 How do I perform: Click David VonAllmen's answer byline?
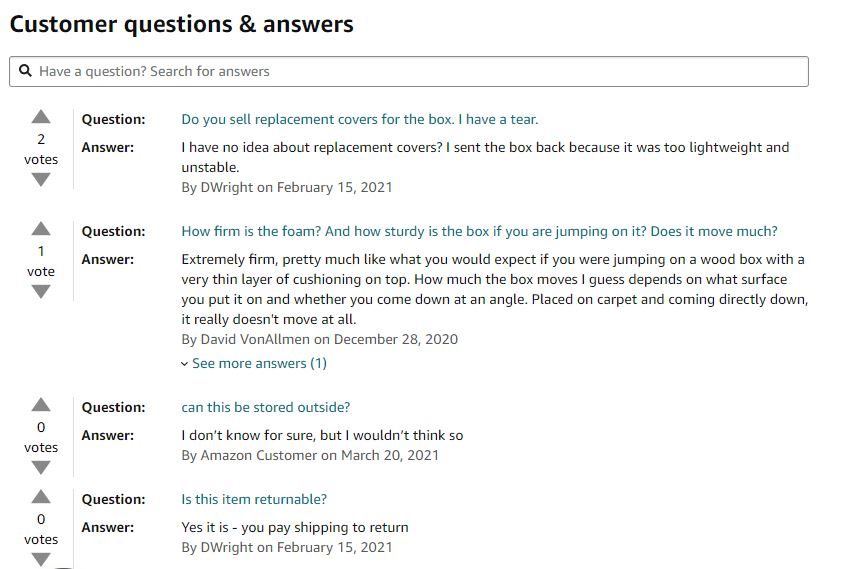pyautogui.click(x=319, y=339)
